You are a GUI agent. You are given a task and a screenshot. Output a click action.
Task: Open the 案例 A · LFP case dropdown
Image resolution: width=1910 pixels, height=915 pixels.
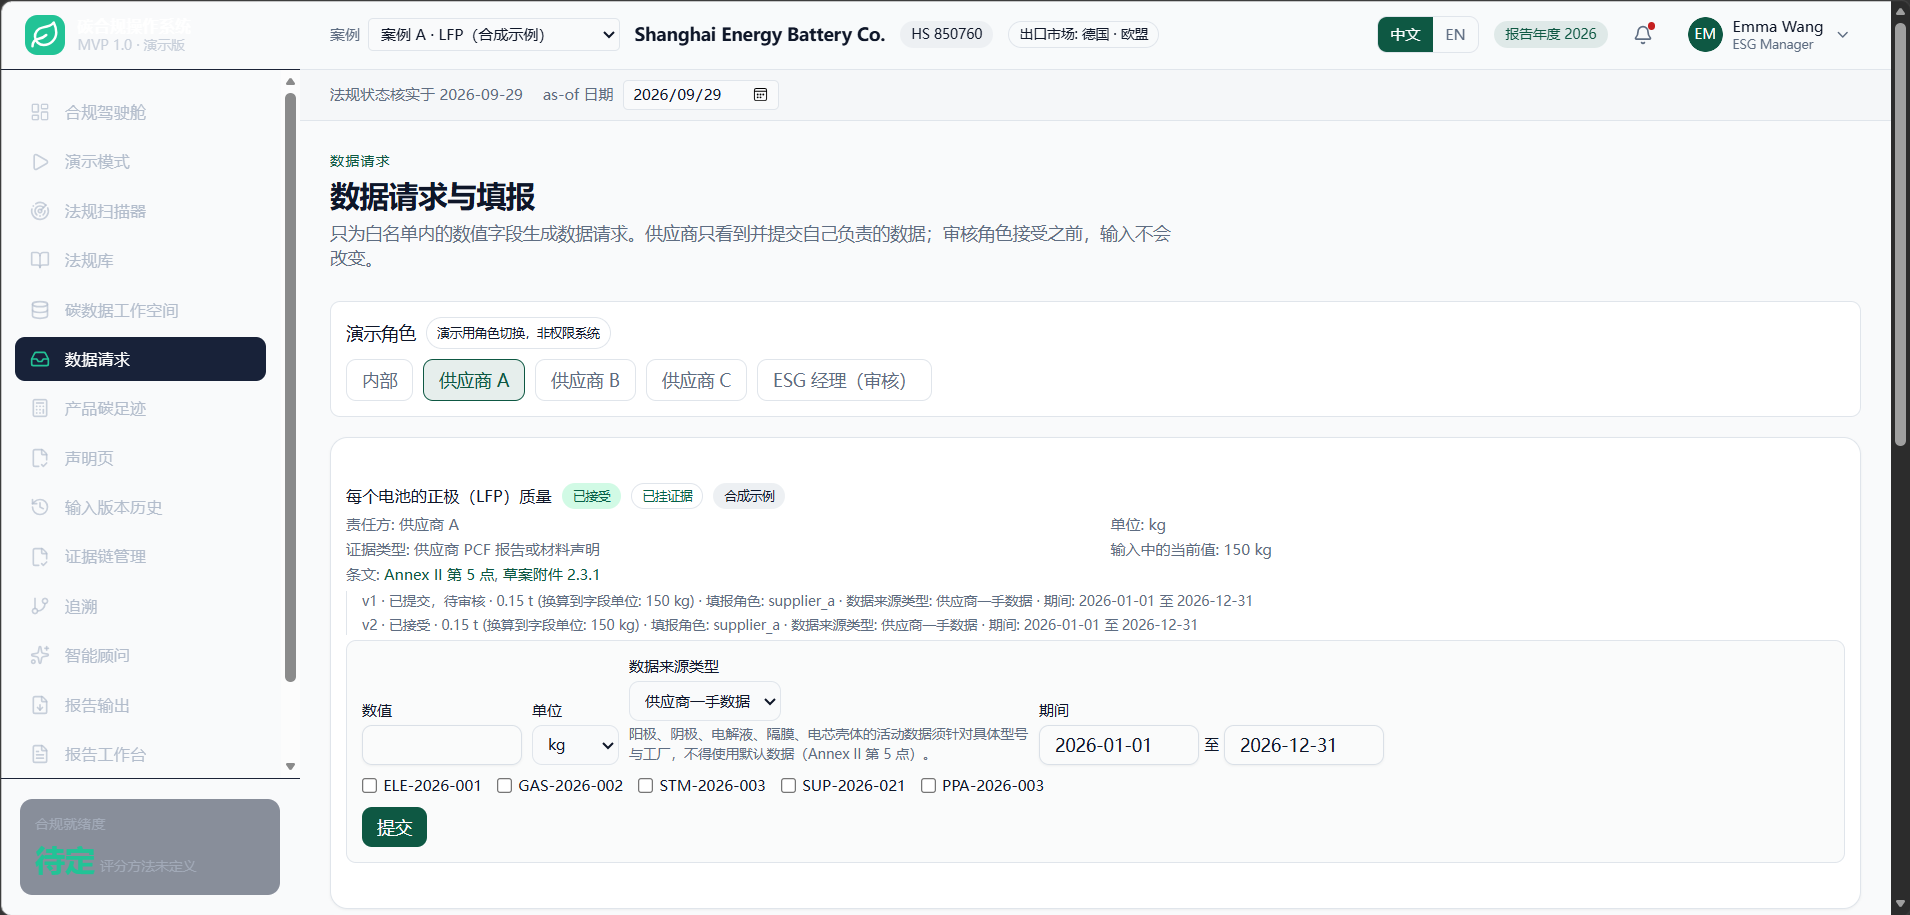494,35
